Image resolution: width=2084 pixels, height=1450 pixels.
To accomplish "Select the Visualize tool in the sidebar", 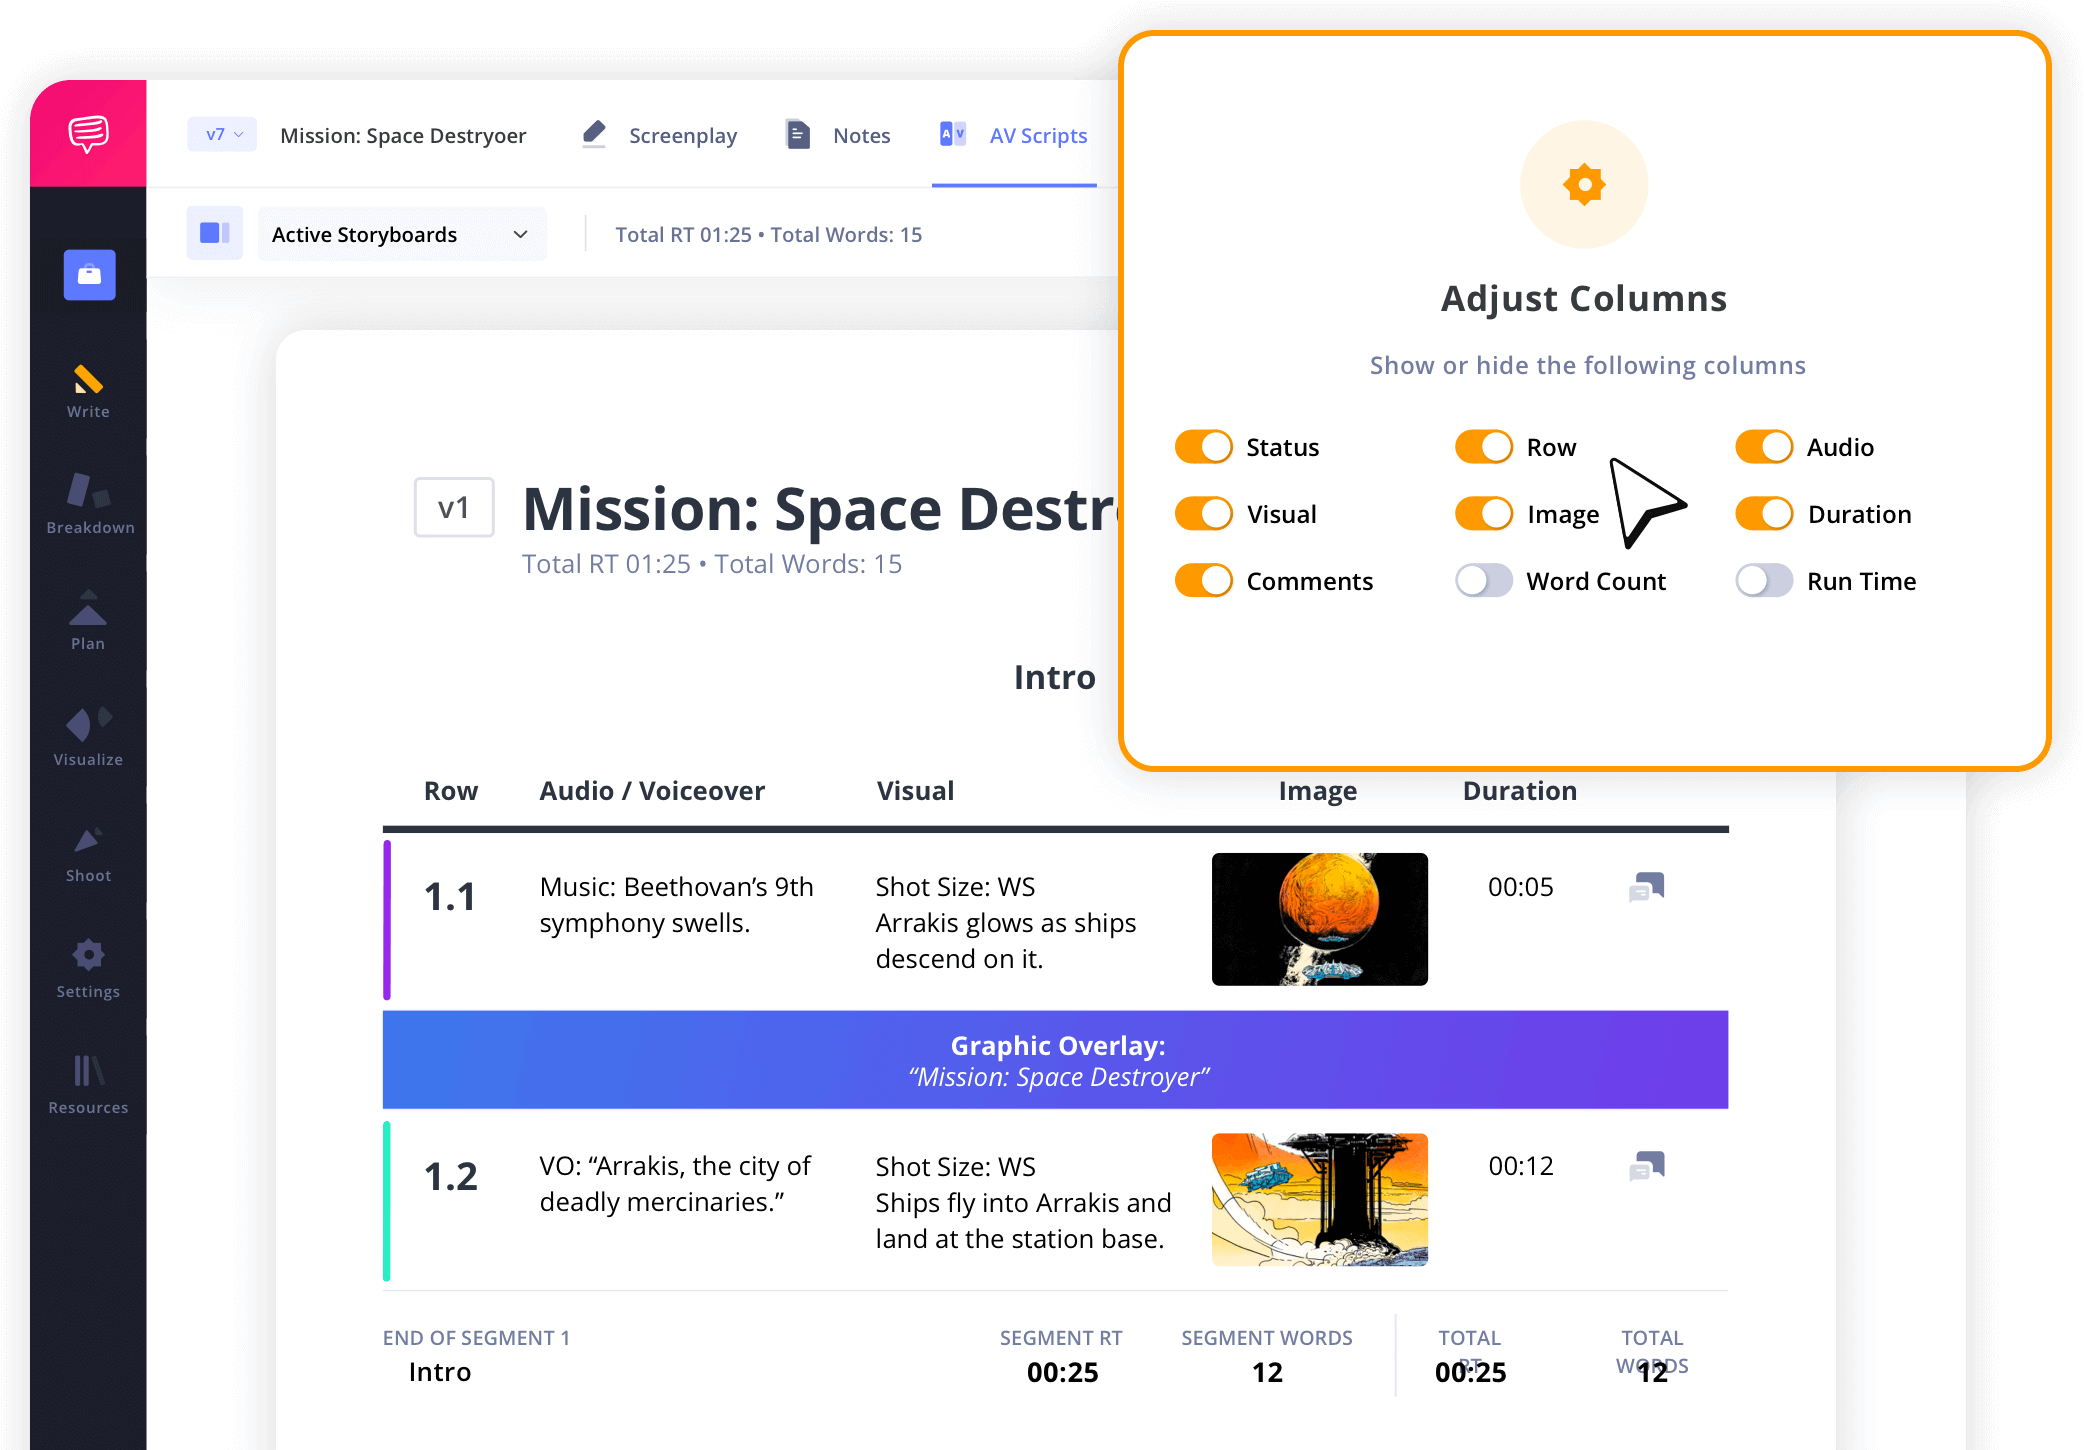I will pos(88,735).
